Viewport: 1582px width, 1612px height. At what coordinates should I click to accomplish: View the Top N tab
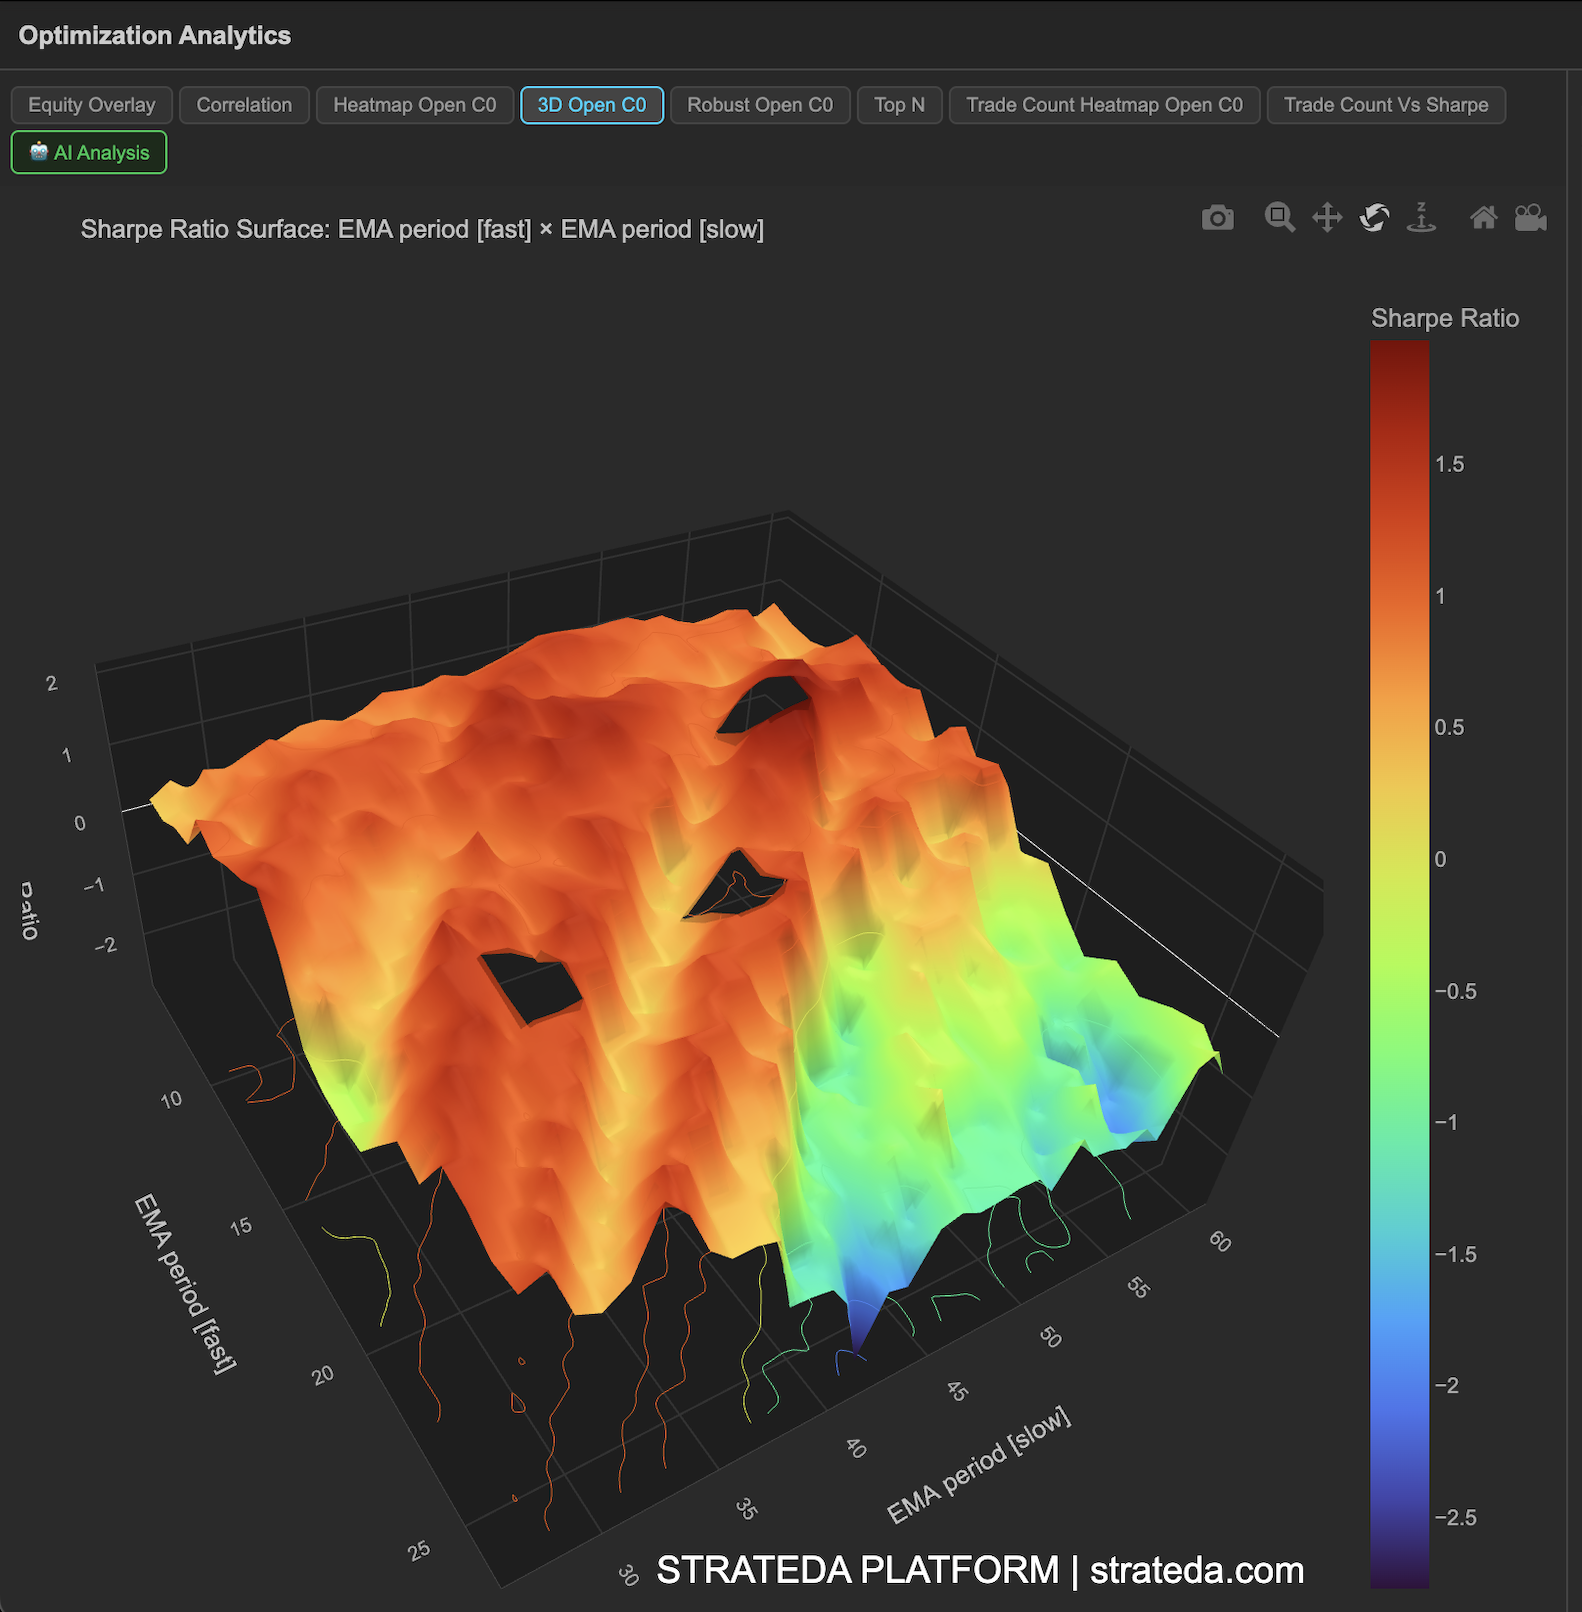tap(899, 105)
